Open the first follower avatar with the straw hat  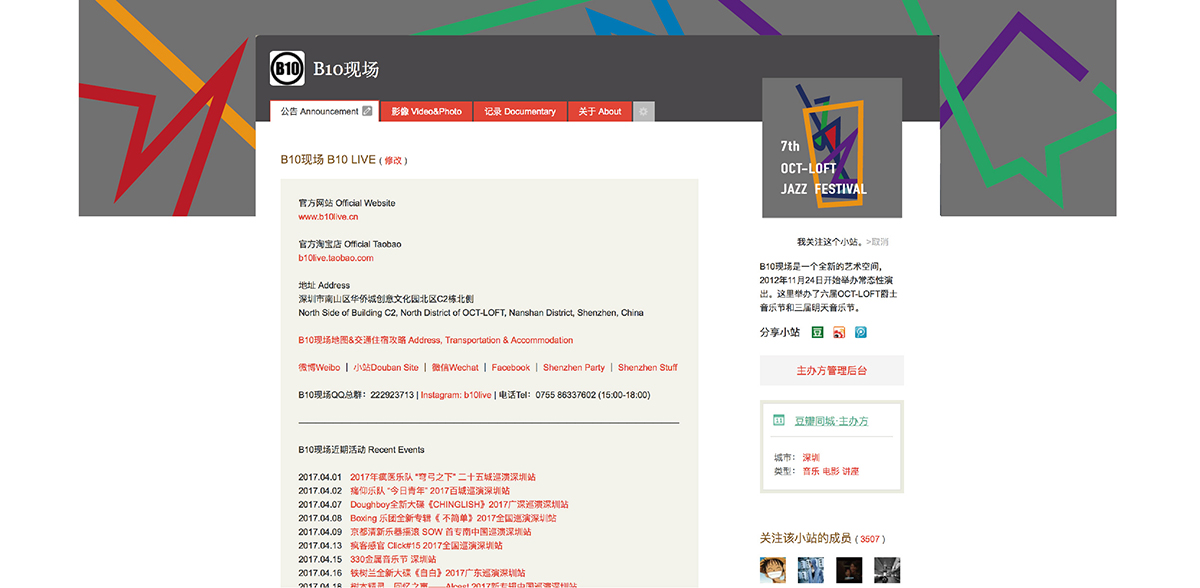click(x=773, y=570)
